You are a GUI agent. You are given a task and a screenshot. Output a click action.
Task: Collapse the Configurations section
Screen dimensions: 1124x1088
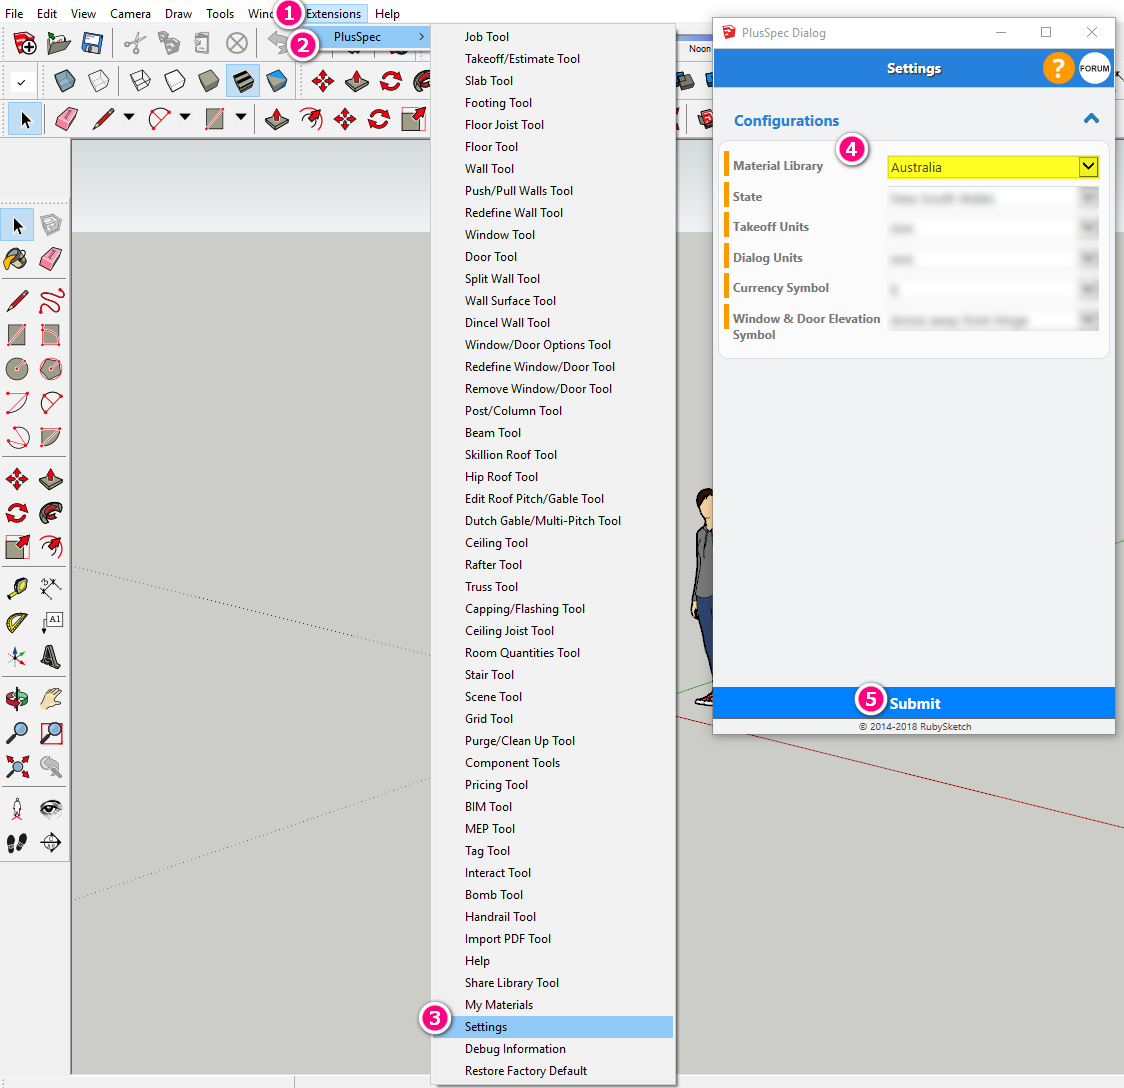click(1091, 119)
